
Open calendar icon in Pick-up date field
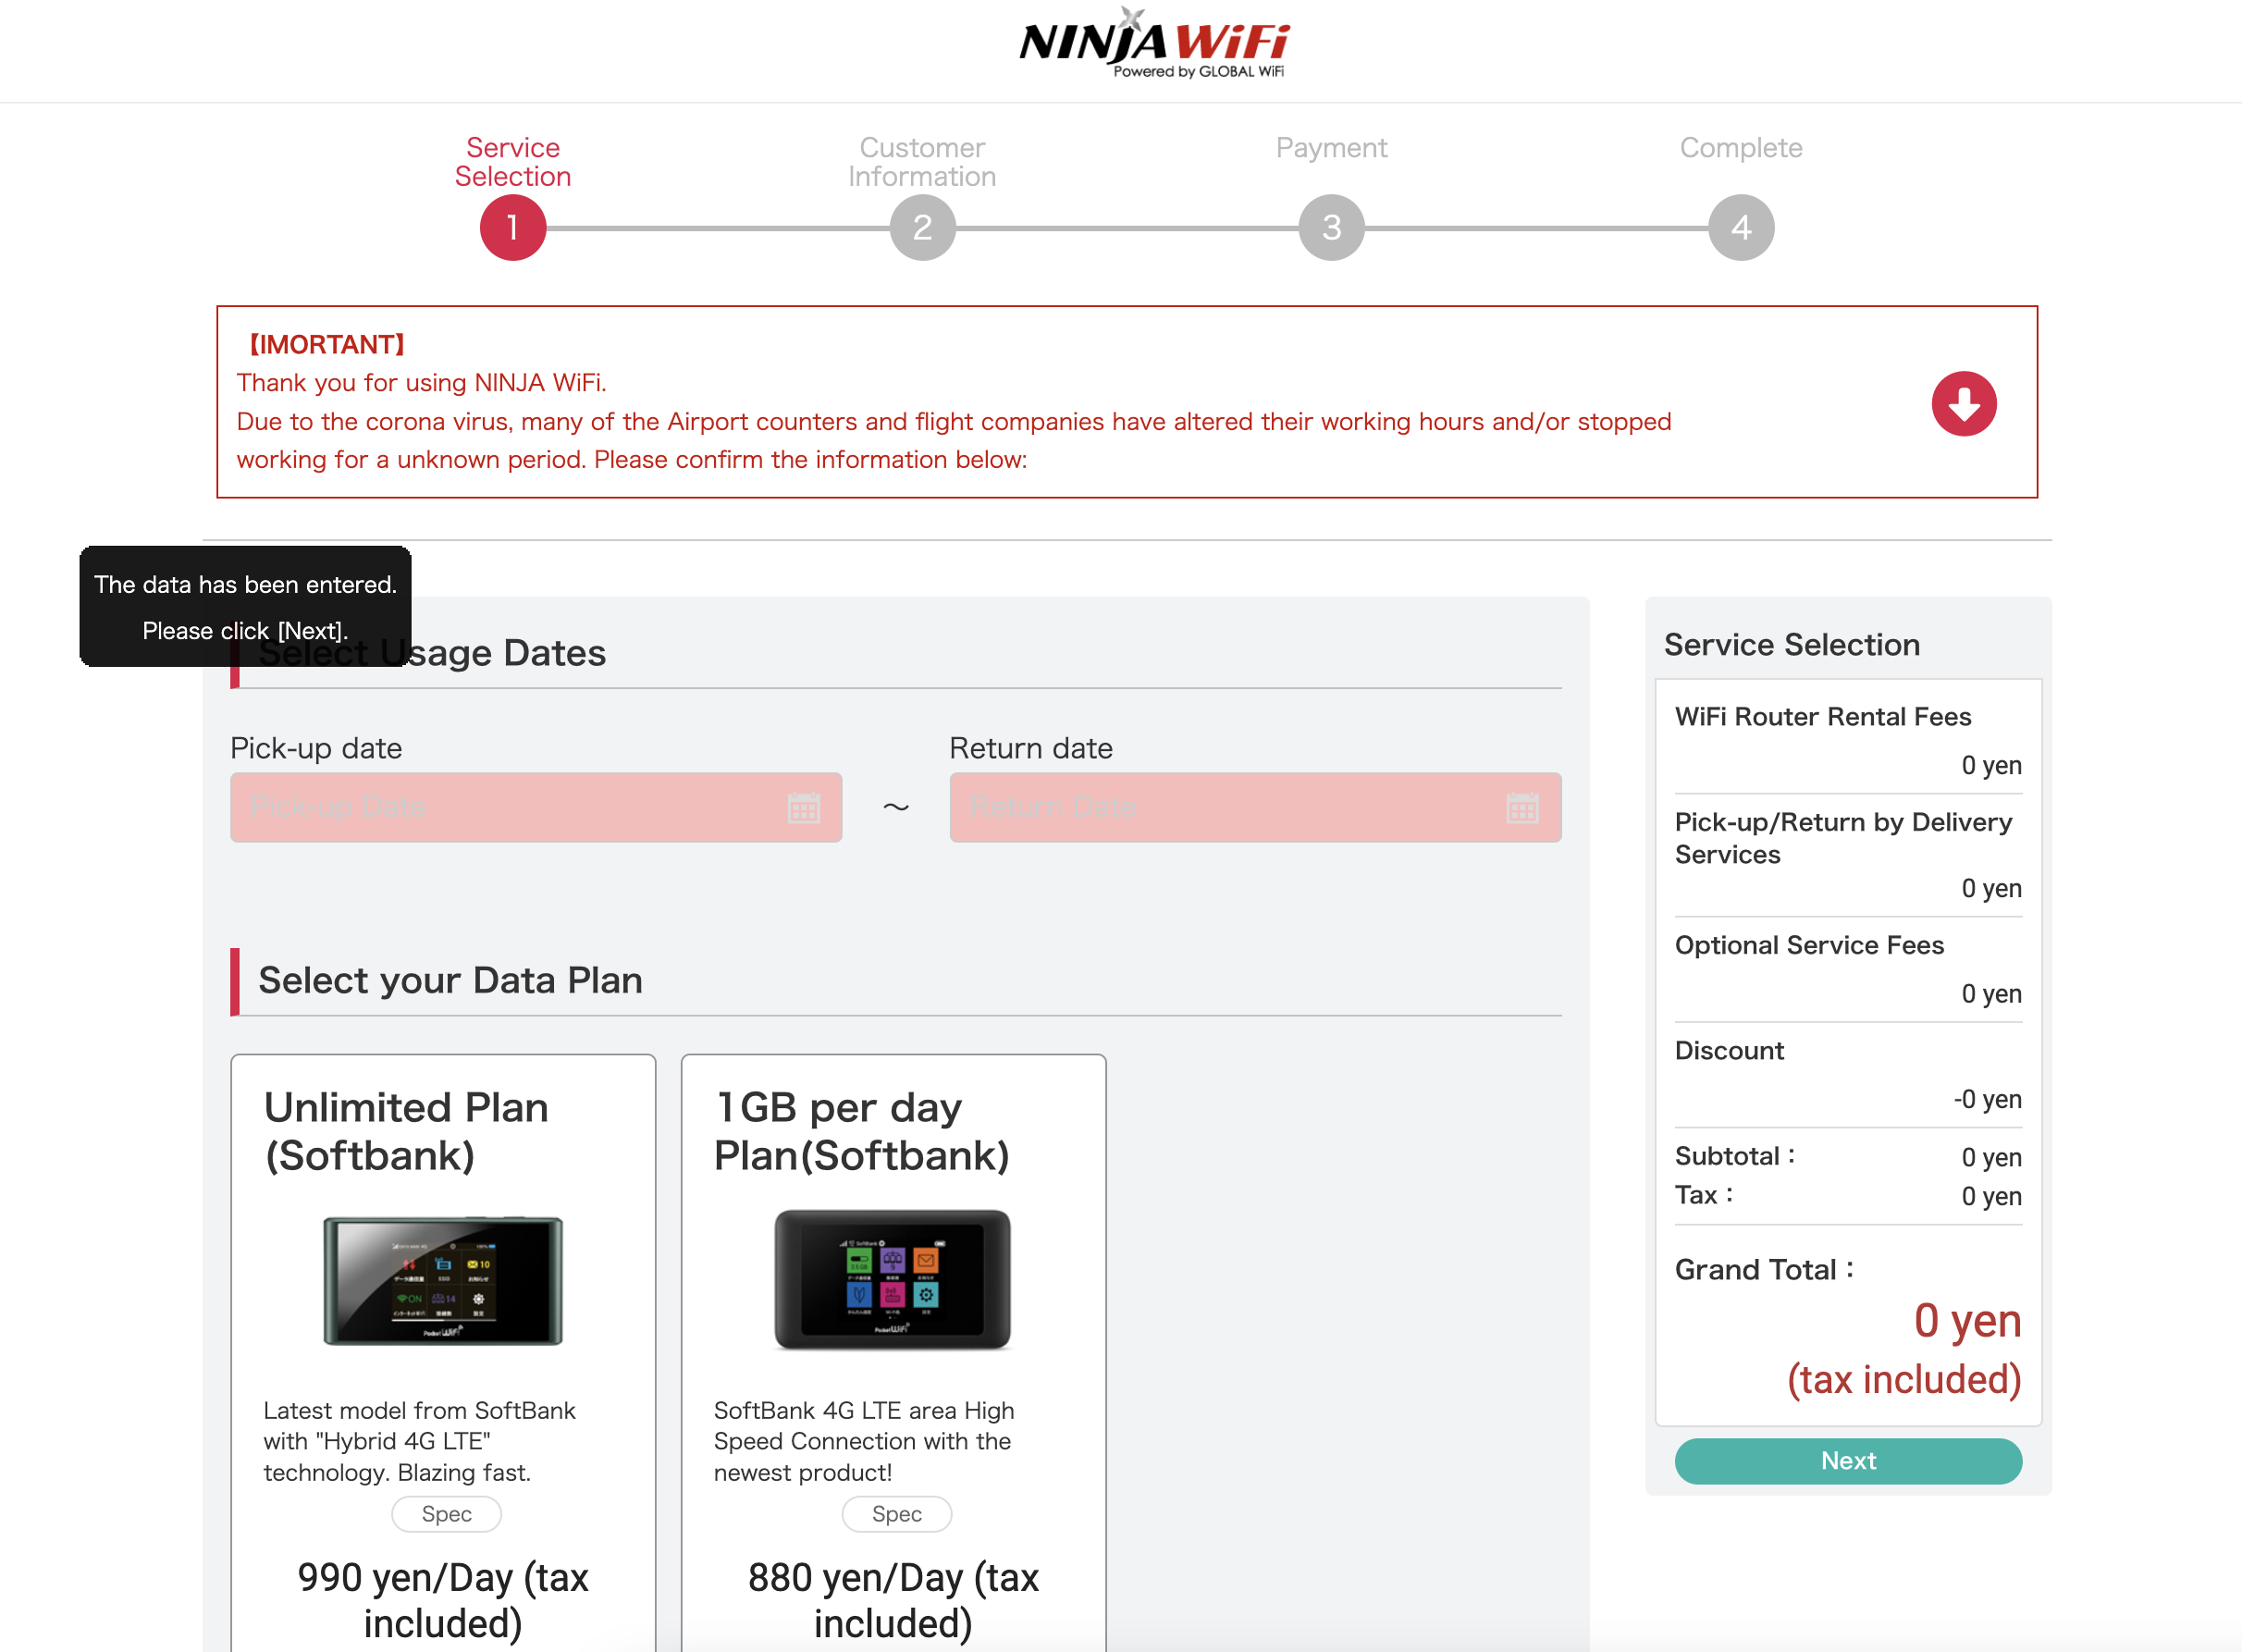(x=803, y=808)
